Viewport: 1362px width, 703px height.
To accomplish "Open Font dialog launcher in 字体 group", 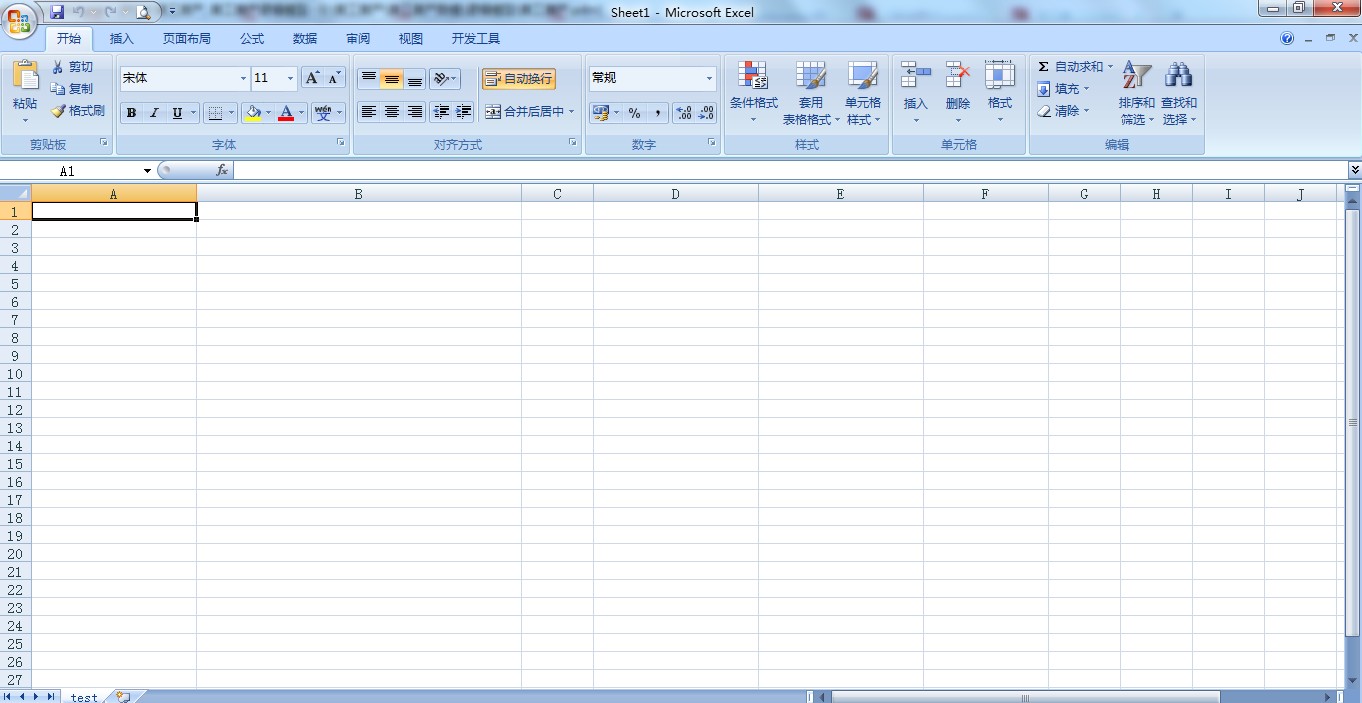I will click(341, 143).
